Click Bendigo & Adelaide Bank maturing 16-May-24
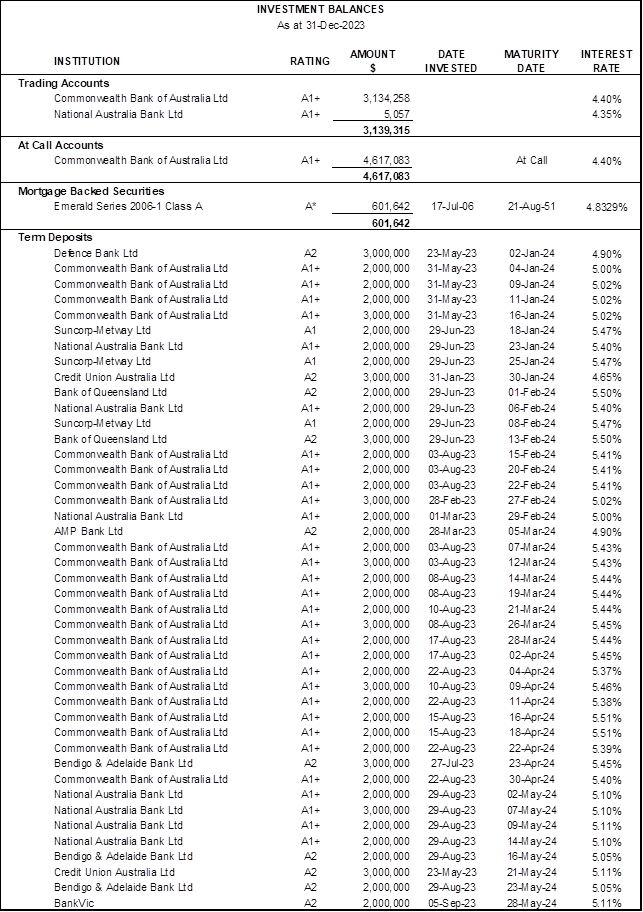 (x=123, y=857)
